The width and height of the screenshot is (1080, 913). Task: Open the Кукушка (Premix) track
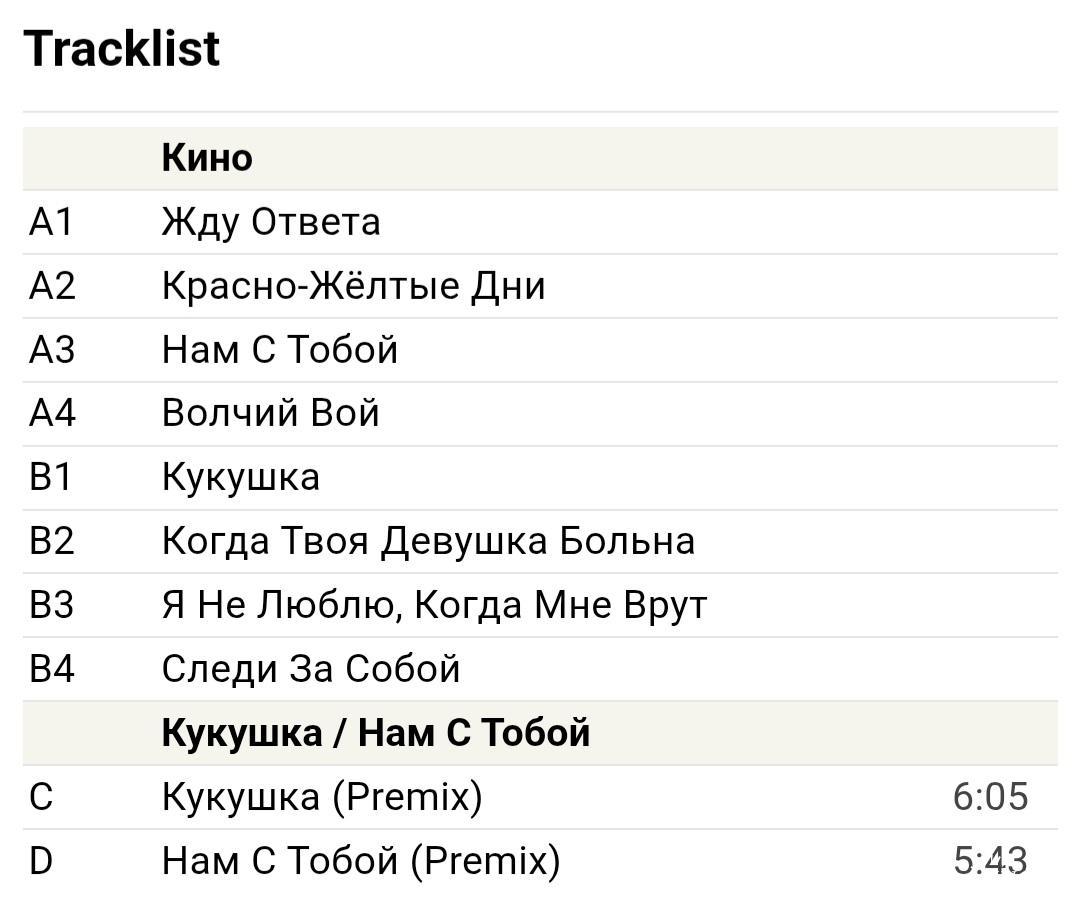pyautogui.click(x=322, y=797)
